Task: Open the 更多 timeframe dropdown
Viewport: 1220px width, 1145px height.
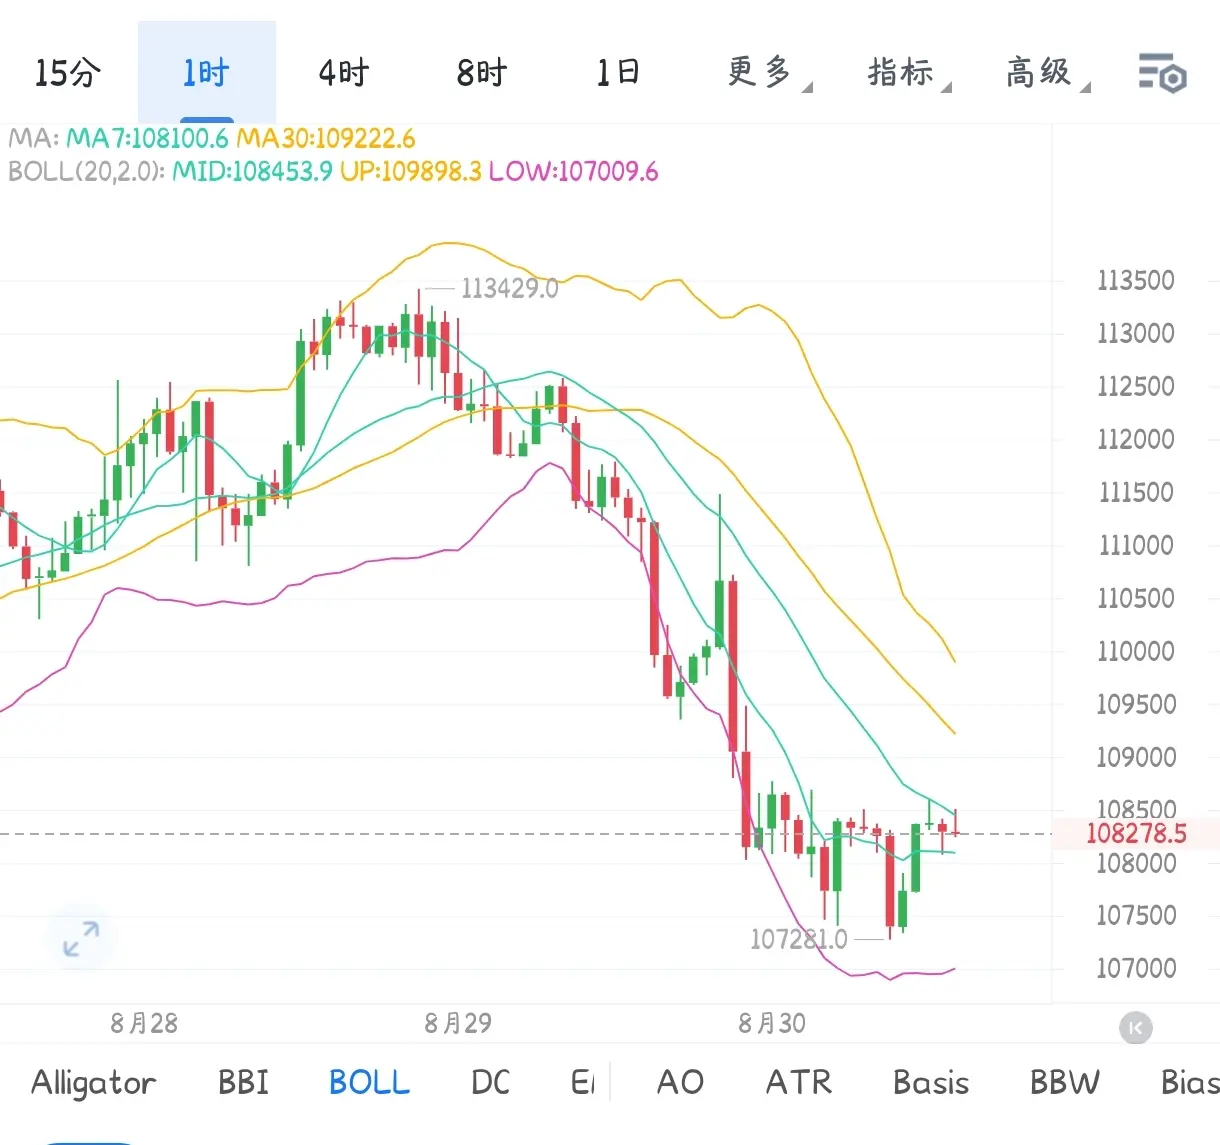Action: pyautogui.click(x=768, y=73)
